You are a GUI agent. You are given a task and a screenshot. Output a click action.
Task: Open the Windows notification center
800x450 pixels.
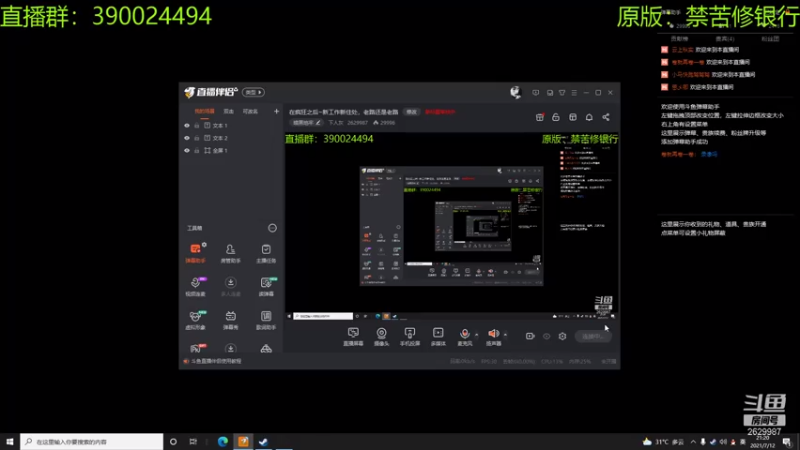[787, 442]
